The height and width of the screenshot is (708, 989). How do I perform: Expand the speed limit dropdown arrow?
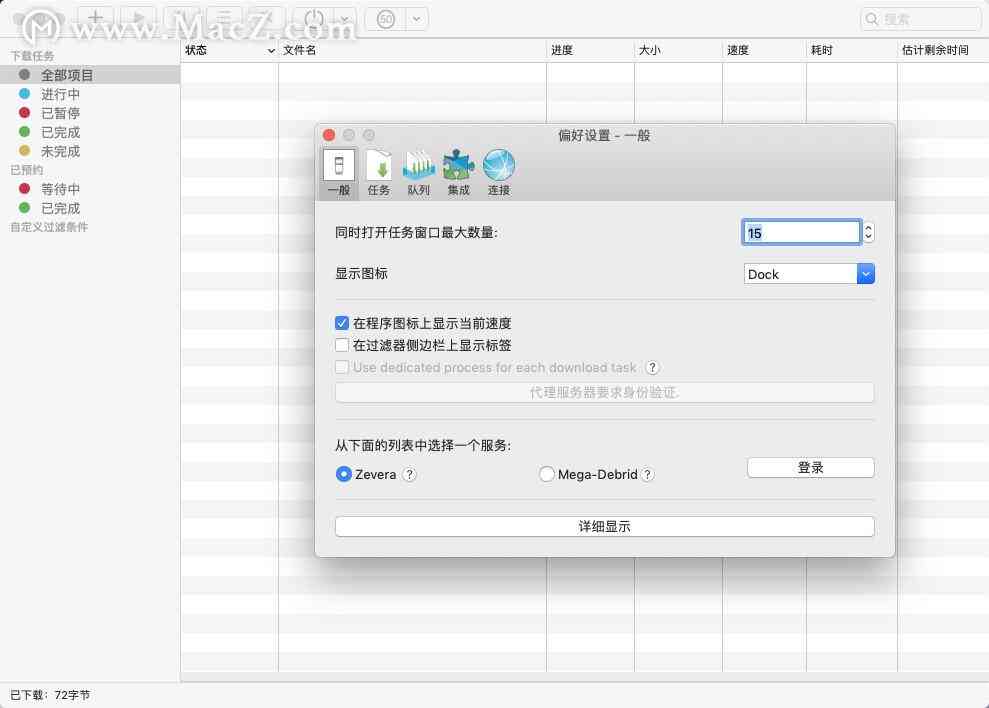coord(416,19)
